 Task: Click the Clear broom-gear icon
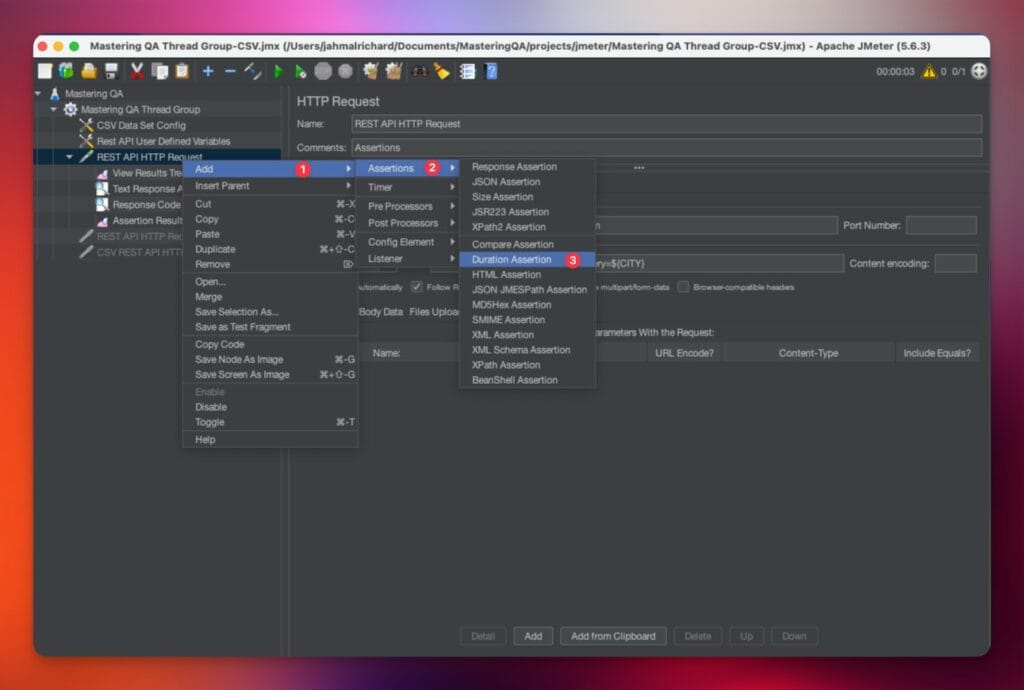pyautogui.click(x=371, y=71)
